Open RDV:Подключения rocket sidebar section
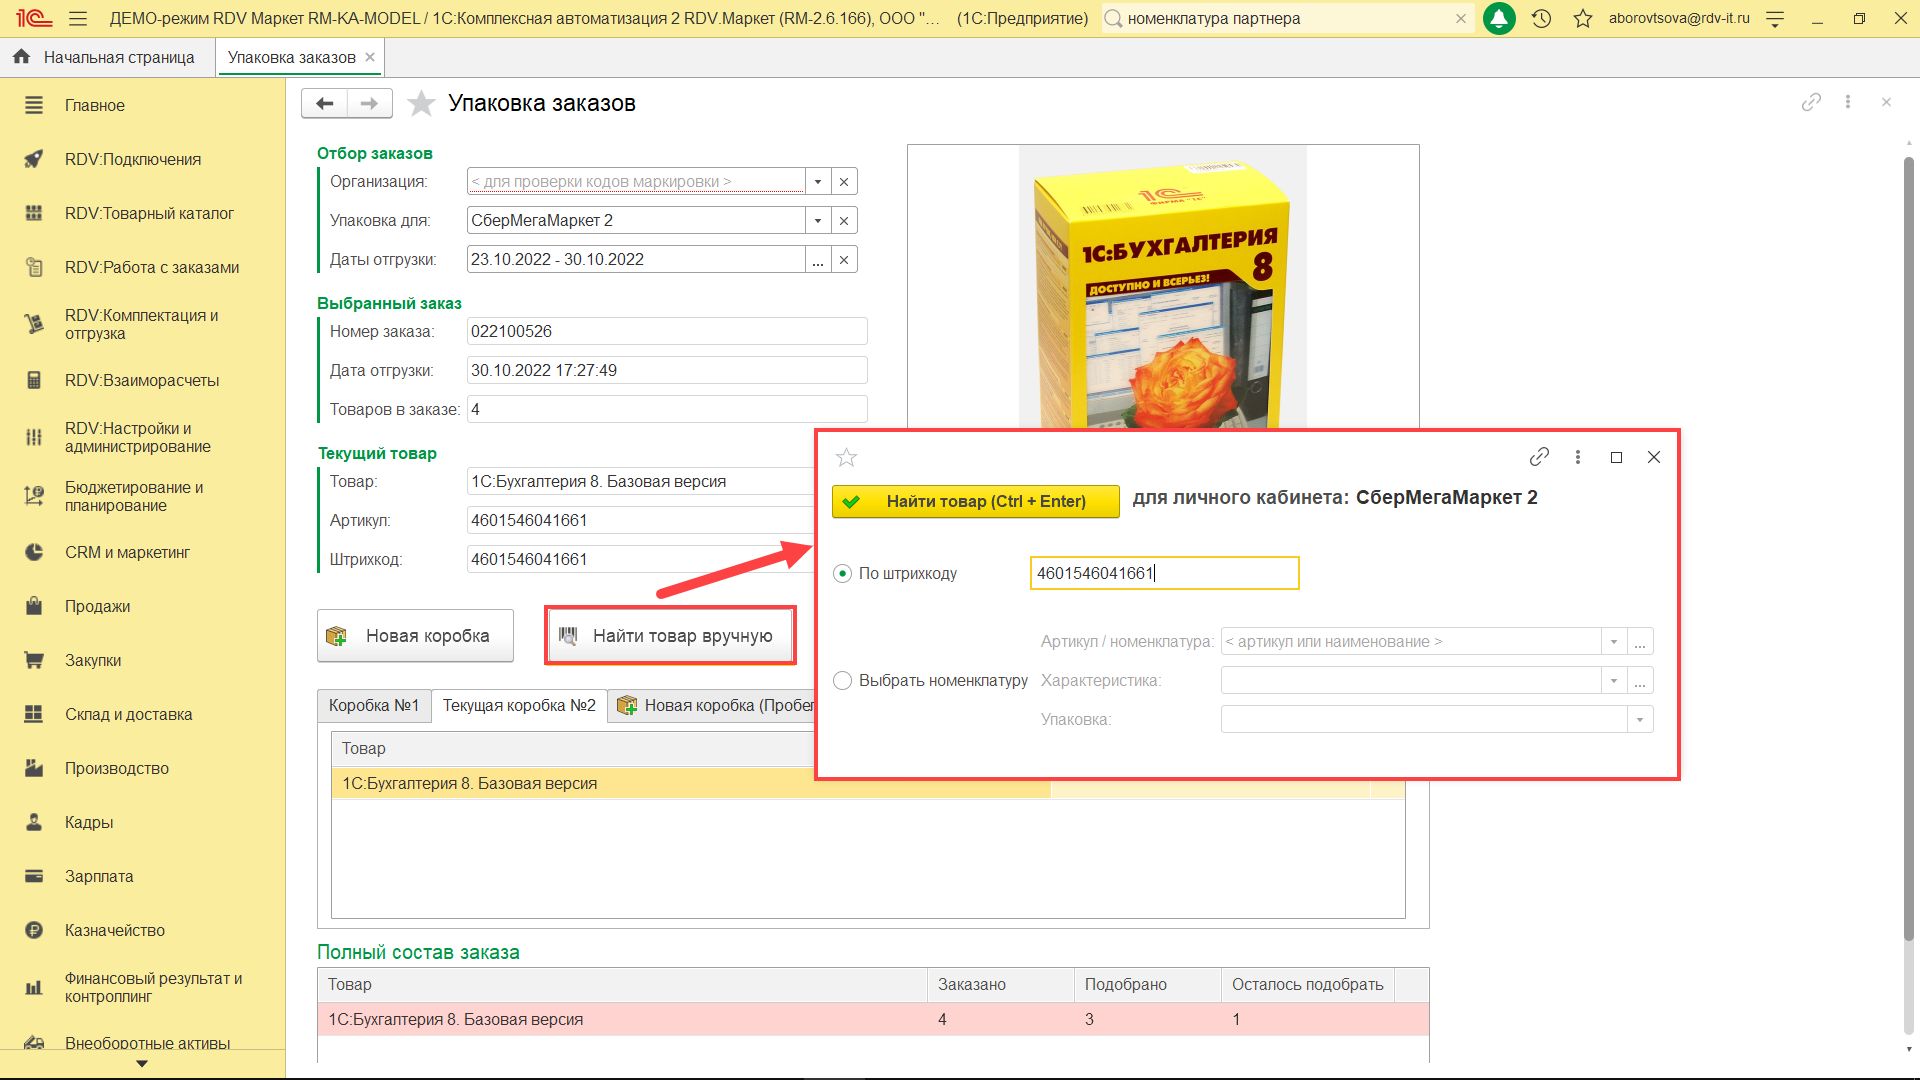Screen dimensions: 1920x1080 point(132,159)
